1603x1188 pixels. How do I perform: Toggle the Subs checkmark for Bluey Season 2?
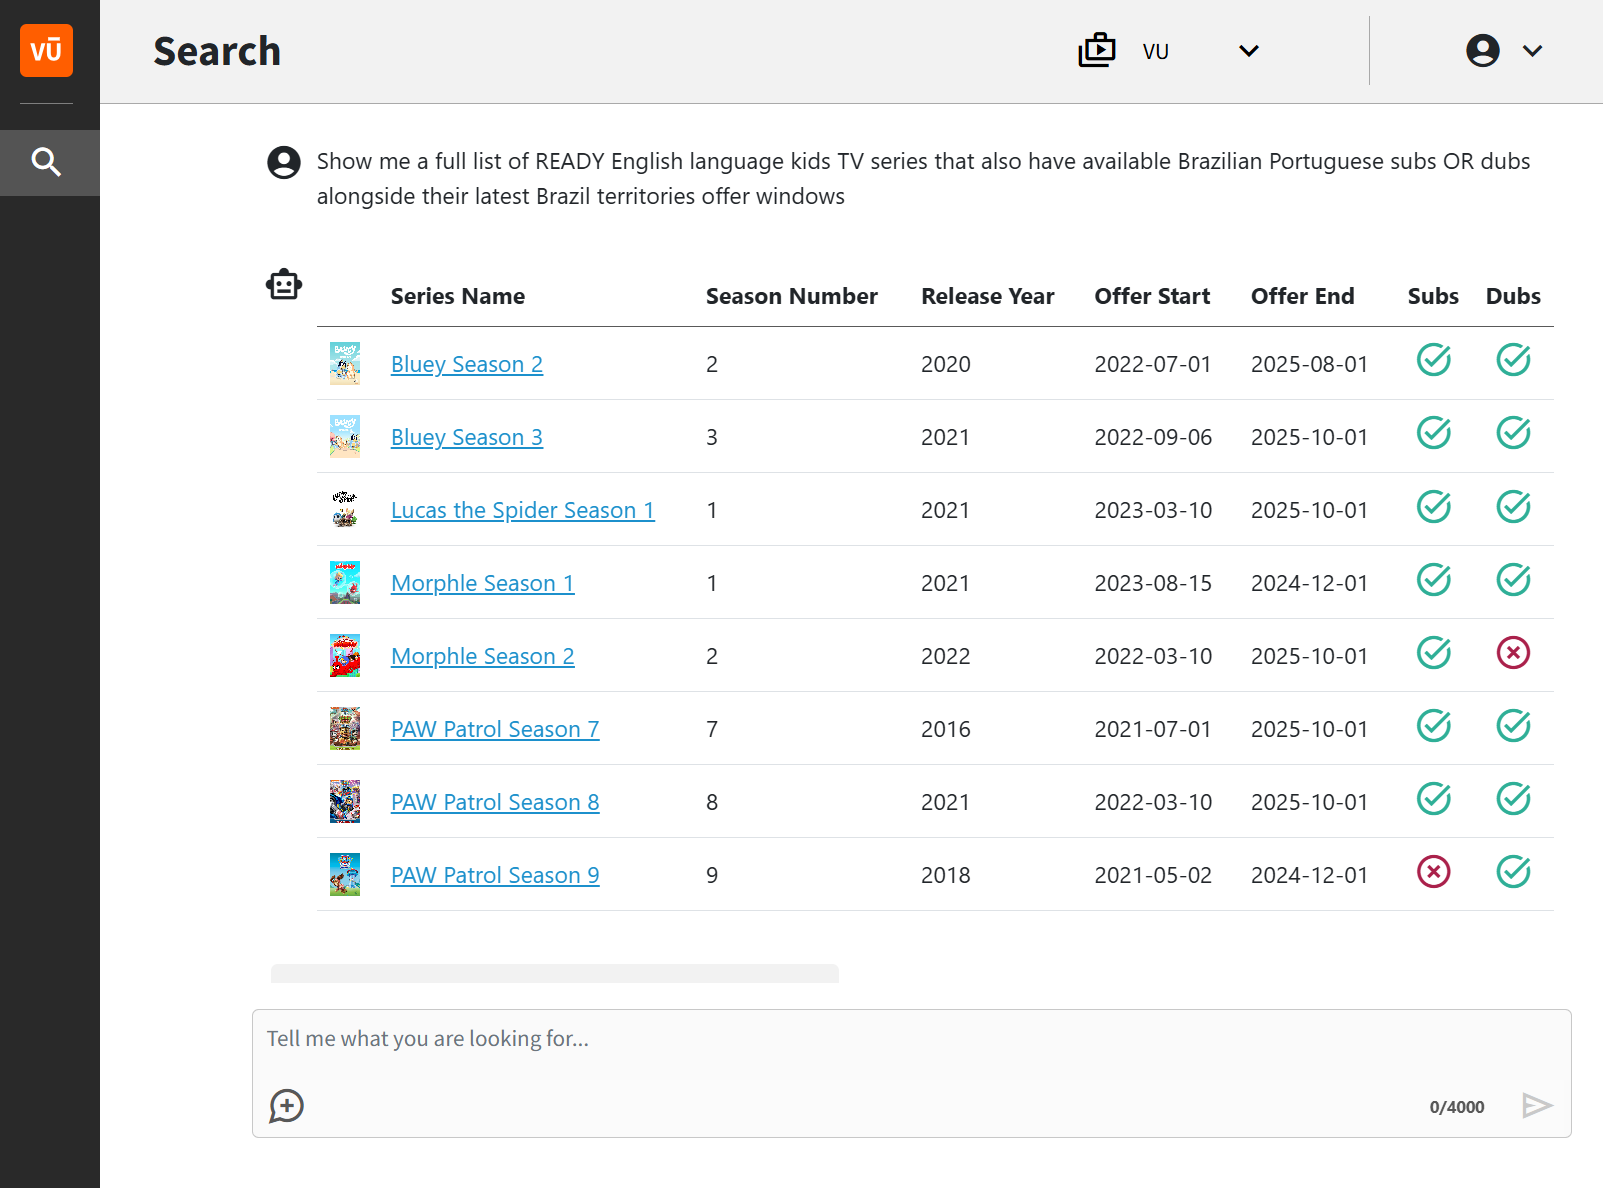coord(1432,361)
